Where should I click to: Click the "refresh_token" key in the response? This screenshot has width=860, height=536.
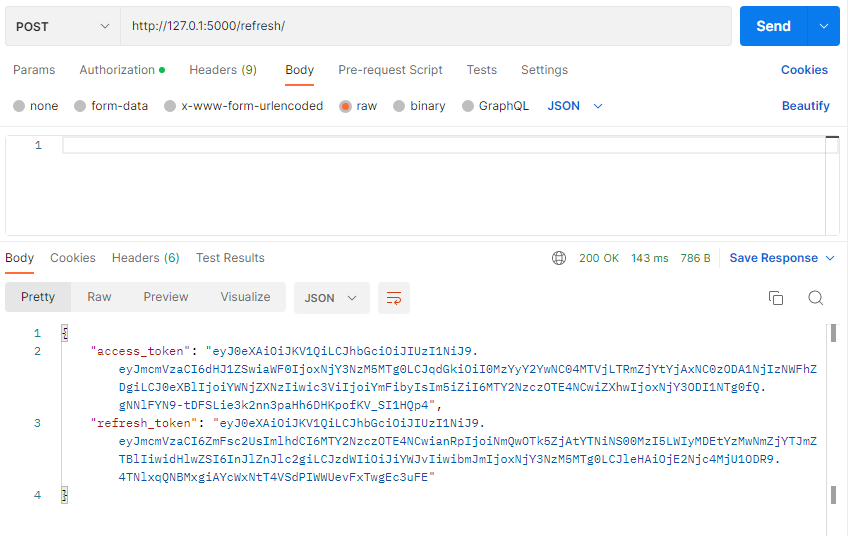tap(144, 423)
